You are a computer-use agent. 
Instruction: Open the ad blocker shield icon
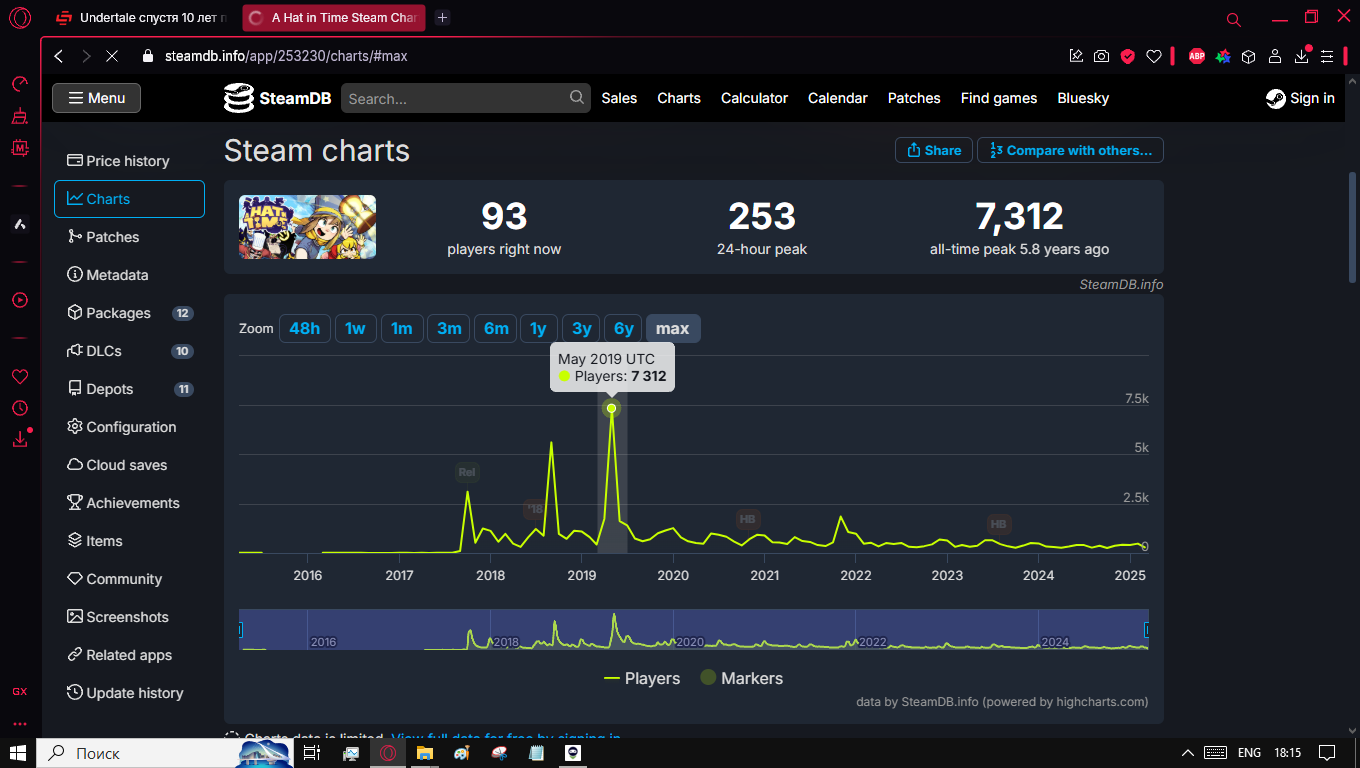(1127, 56)
